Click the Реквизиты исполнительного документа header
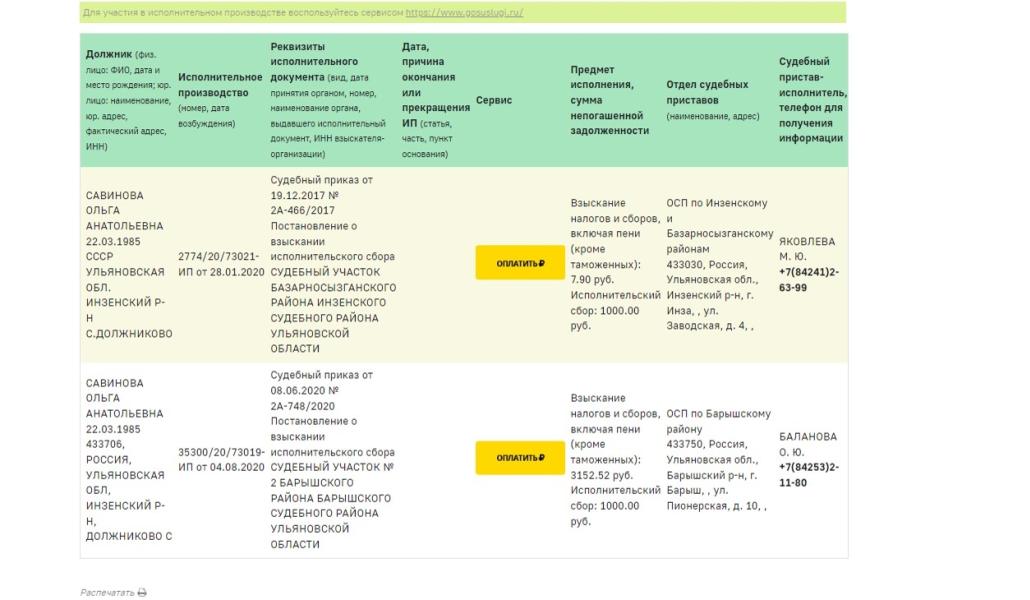1030x600 pixels. (x=332, y=100)
